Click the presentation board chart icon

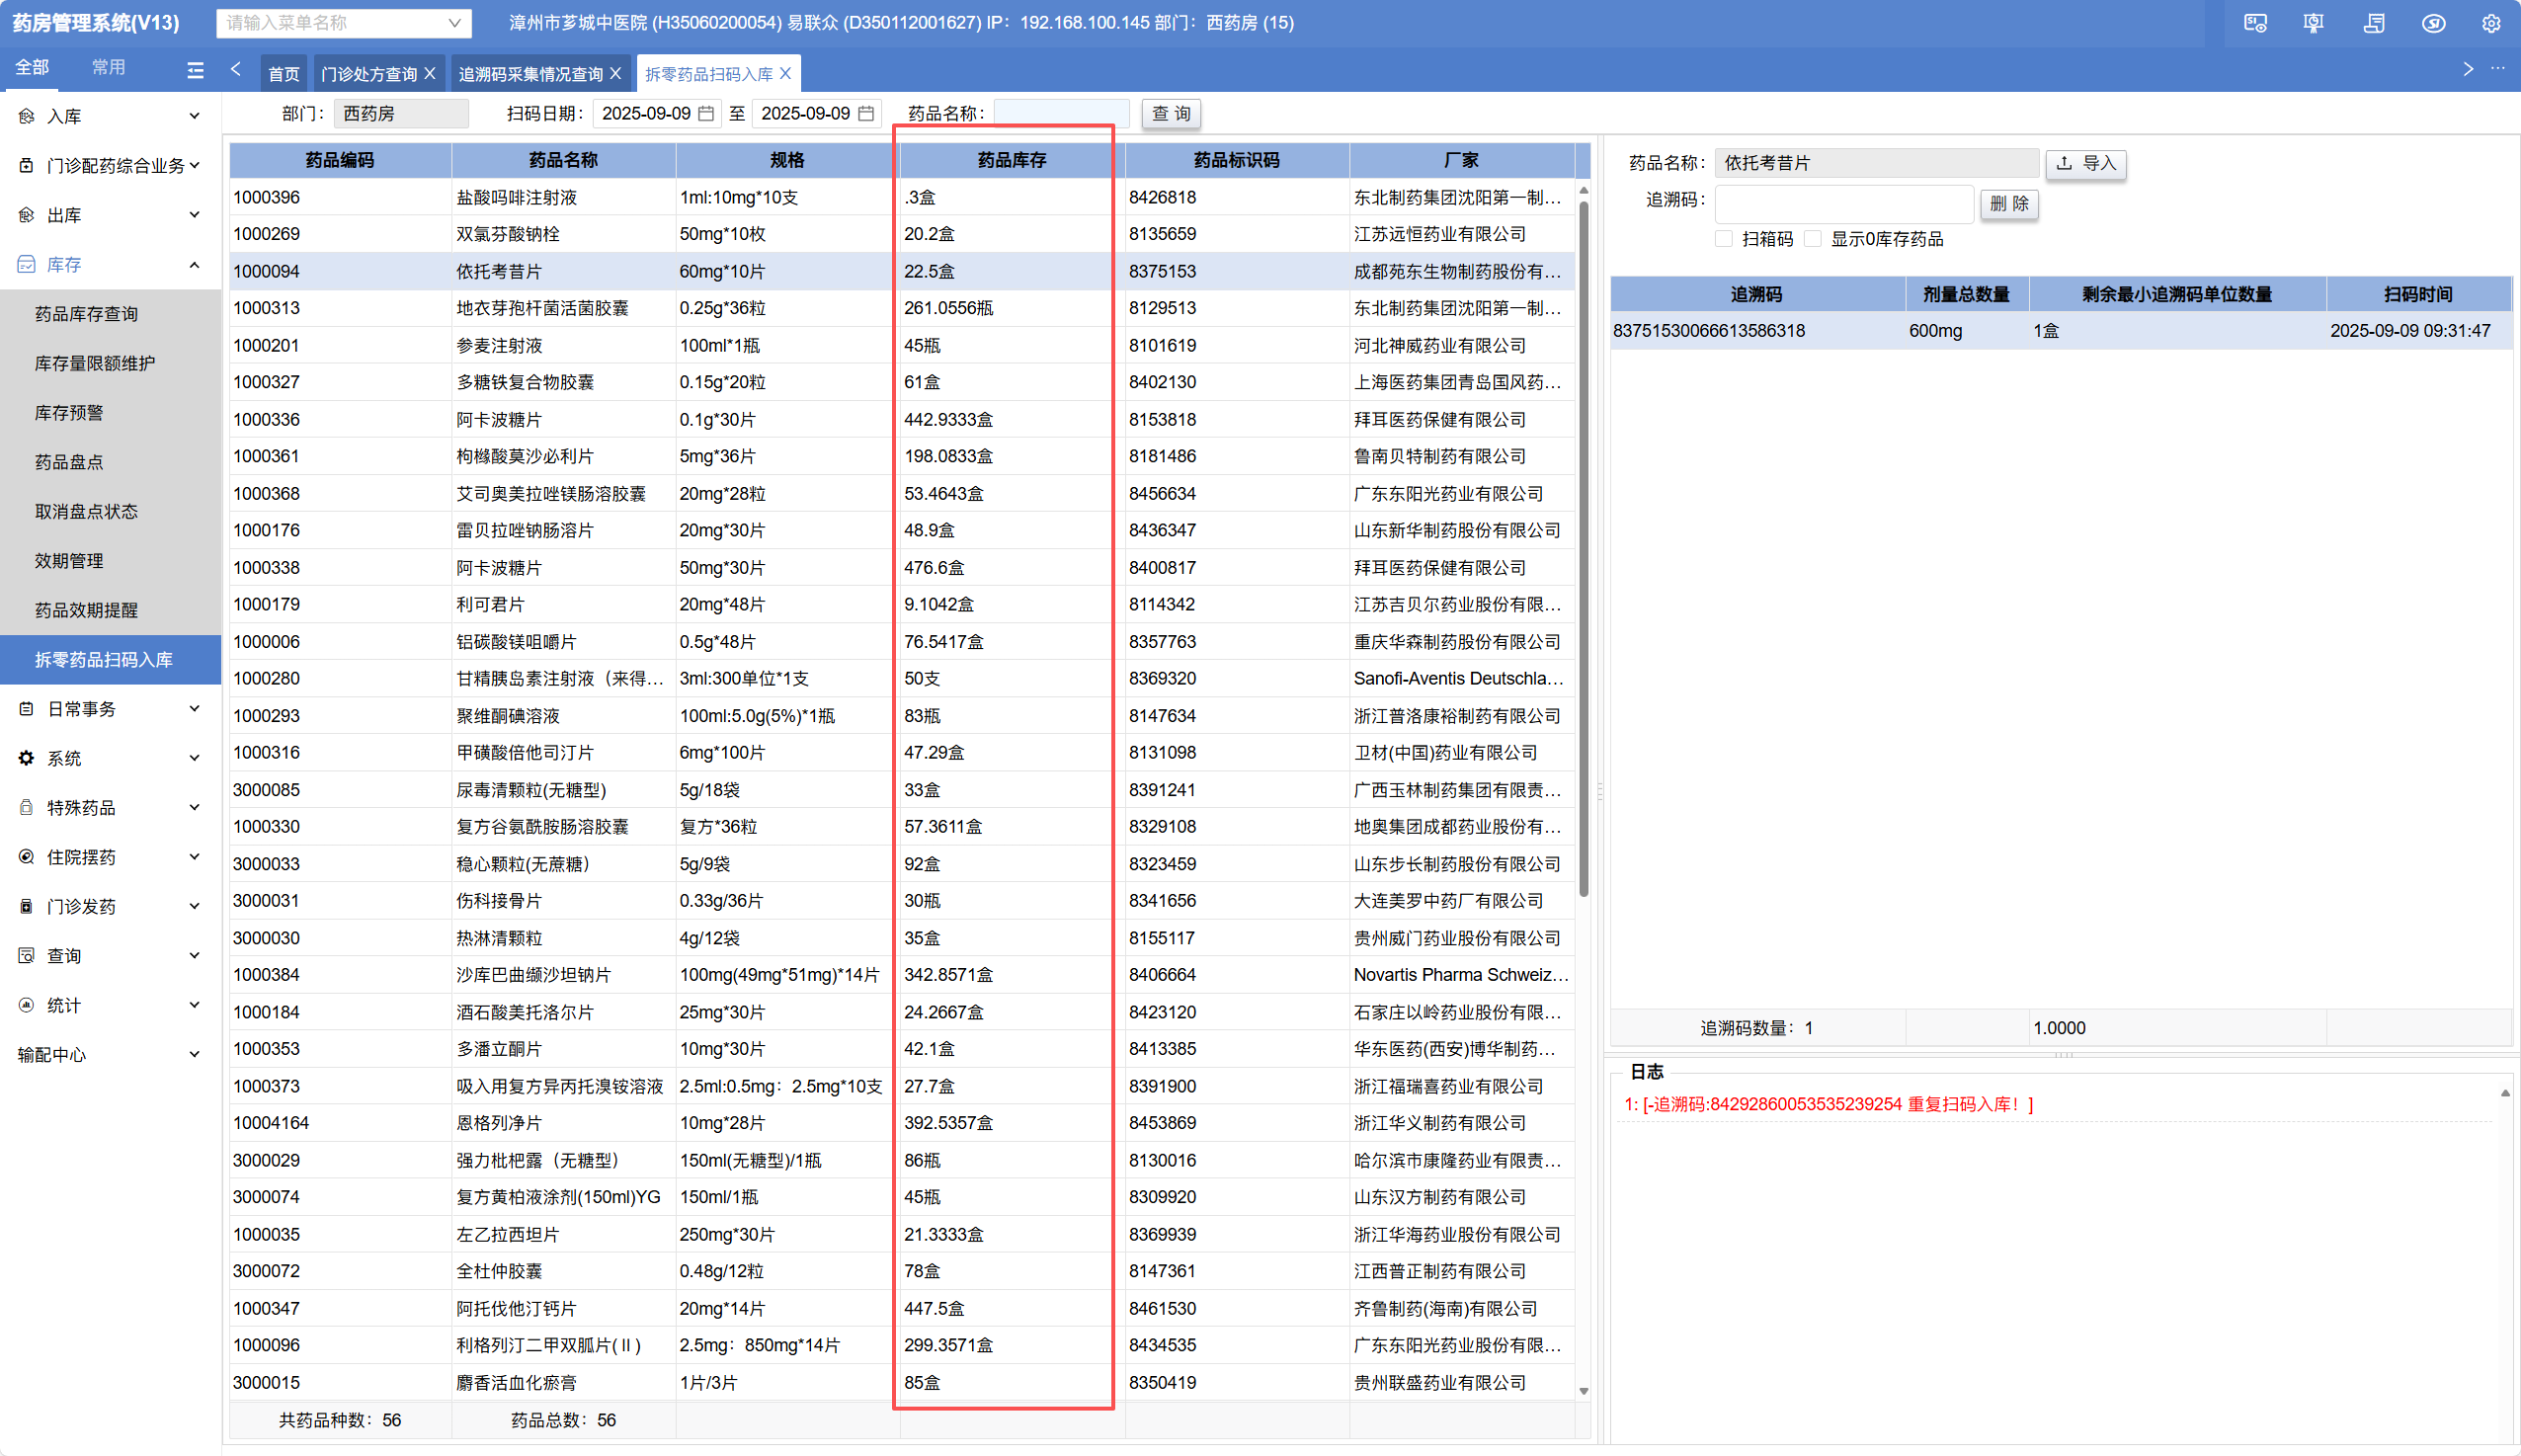pyautogui.click(x=2313, y=23)
